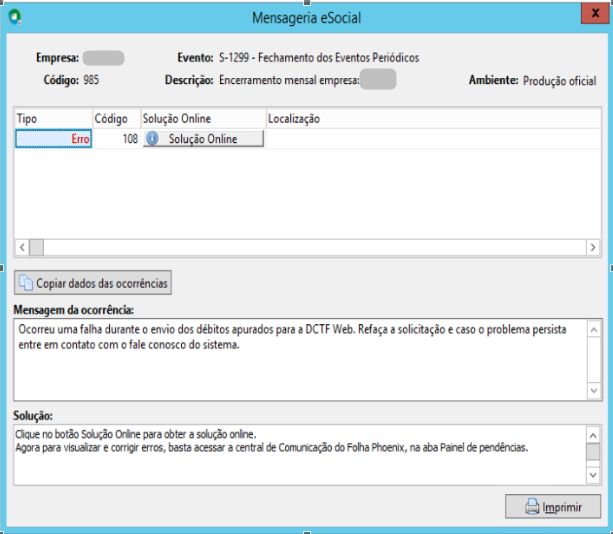Sort by the Tipo column header
The width and height of the screenshot is (613, 534).
[x=54, y=118]
